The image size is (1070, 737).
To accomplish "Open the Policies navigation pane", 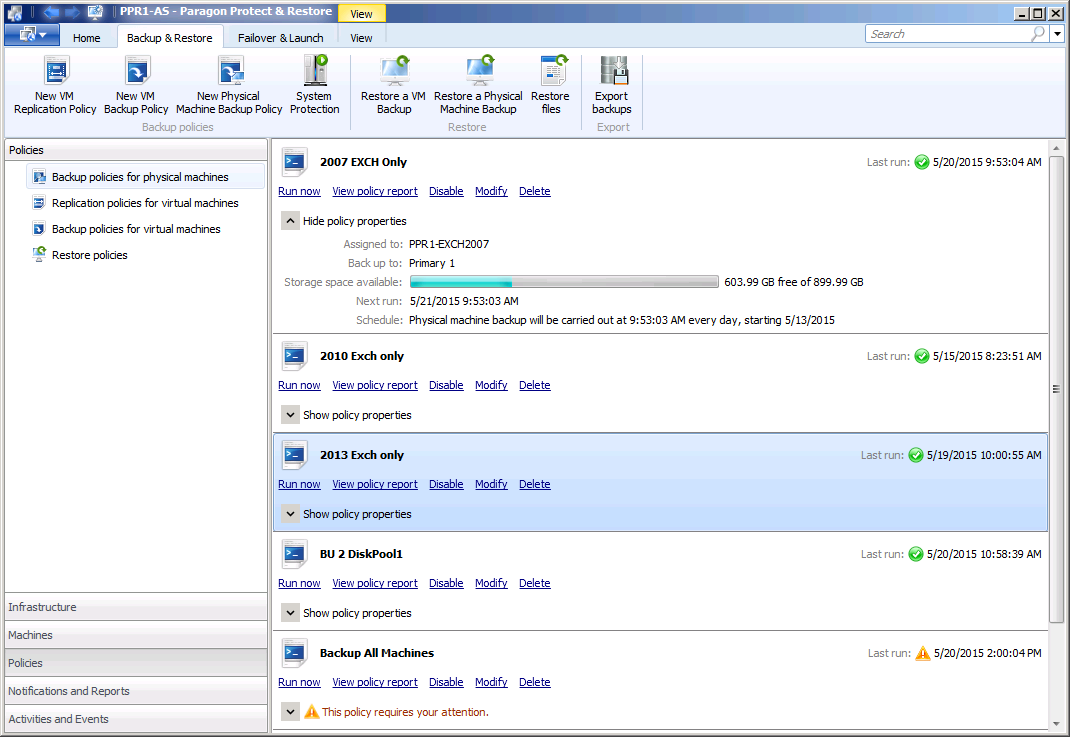I will [x=136, y=663].
